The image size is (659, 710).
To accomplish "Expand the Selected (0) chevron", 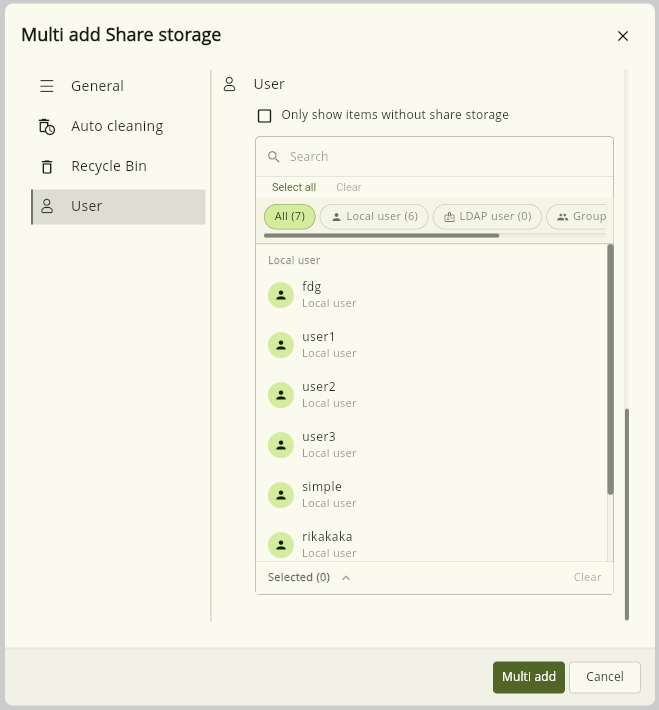I will click(346, 578).
